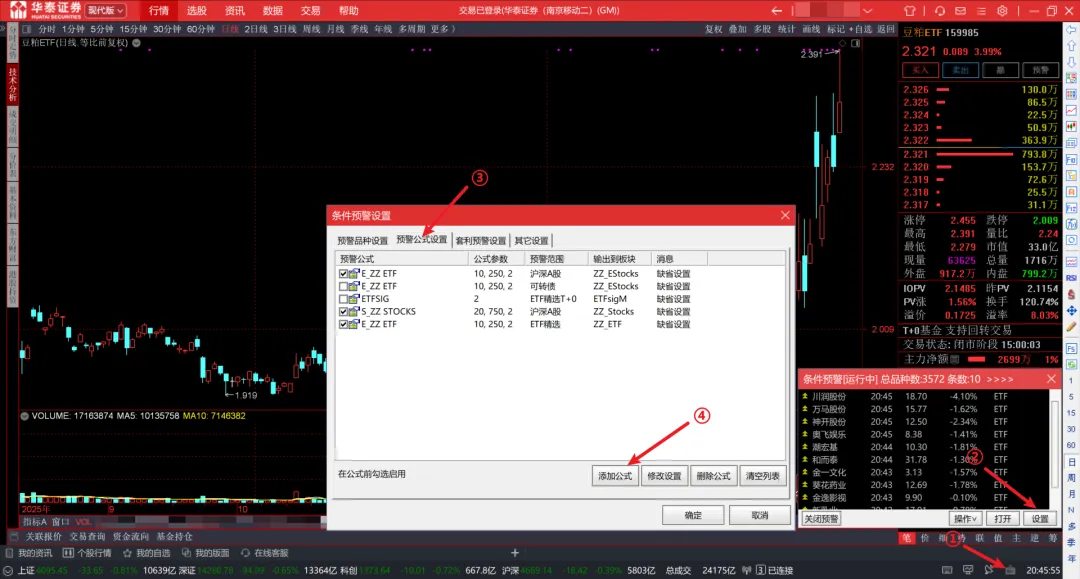Toggle checkbox for E_ZZ ETF ETF精选 formula
This screenshot has height=579, width=1080.
tap(343, 324)
